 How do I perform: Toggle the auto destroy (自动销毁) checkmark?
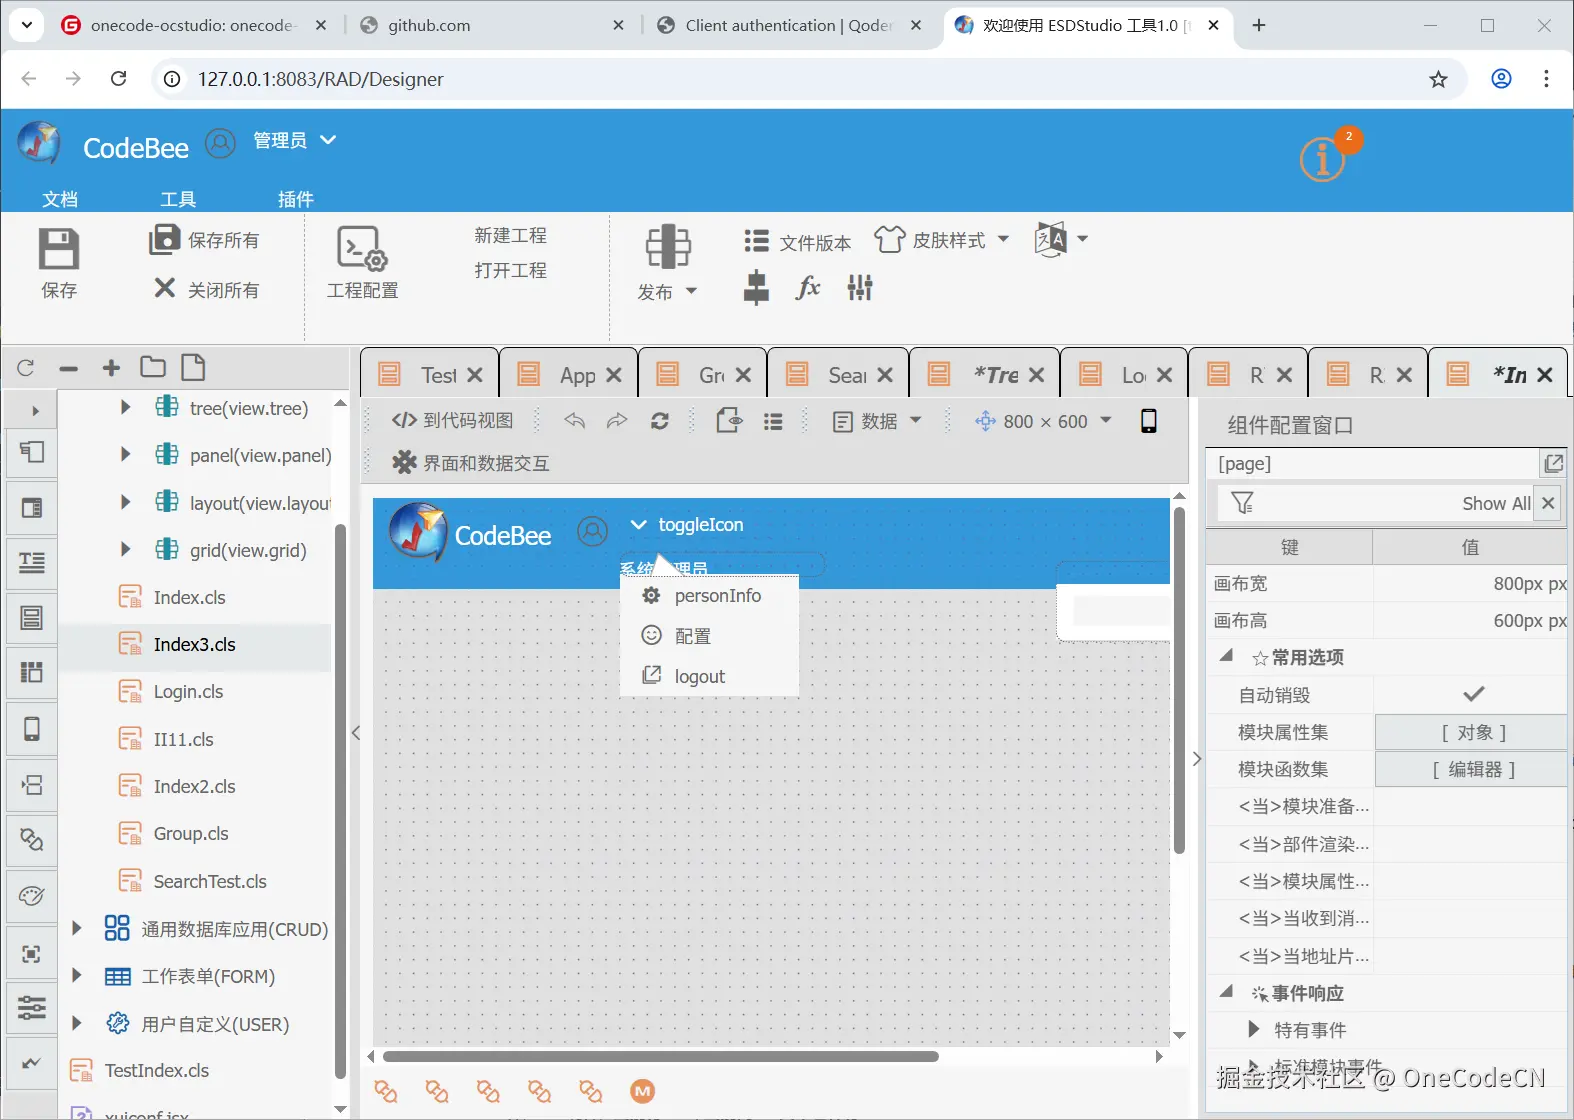point(1474,693)
